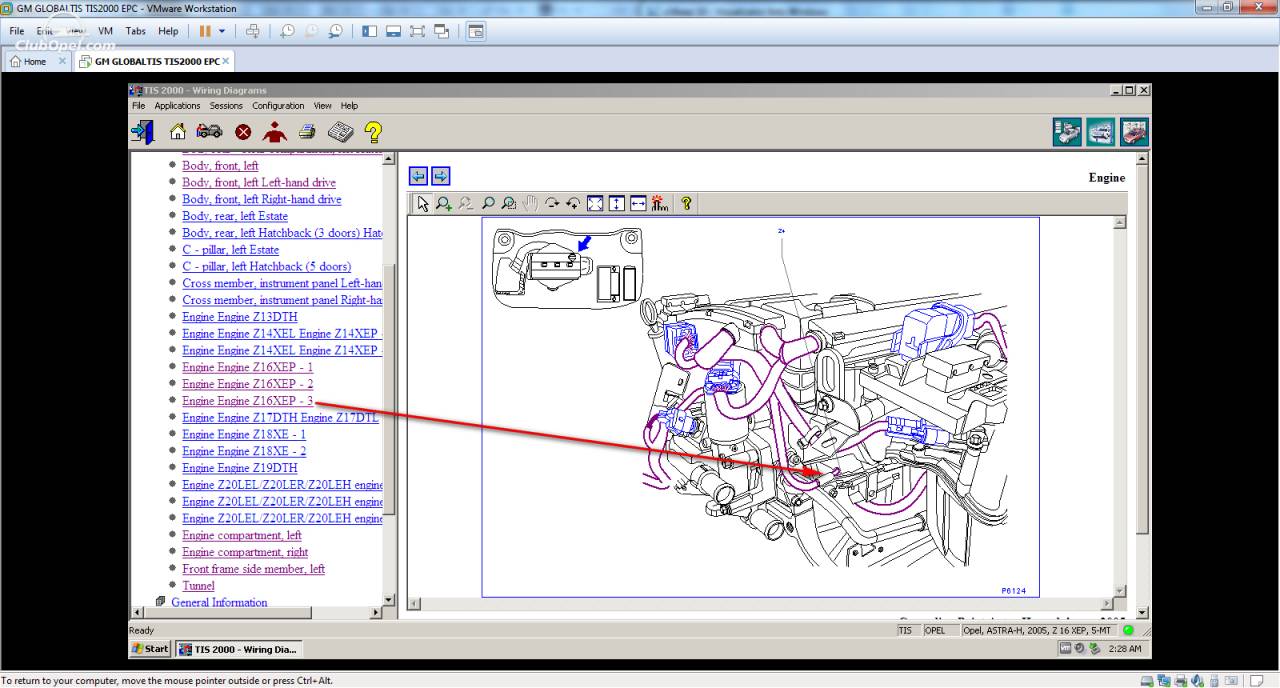Toggle VMware console view icon

click(x=476, y=31)
